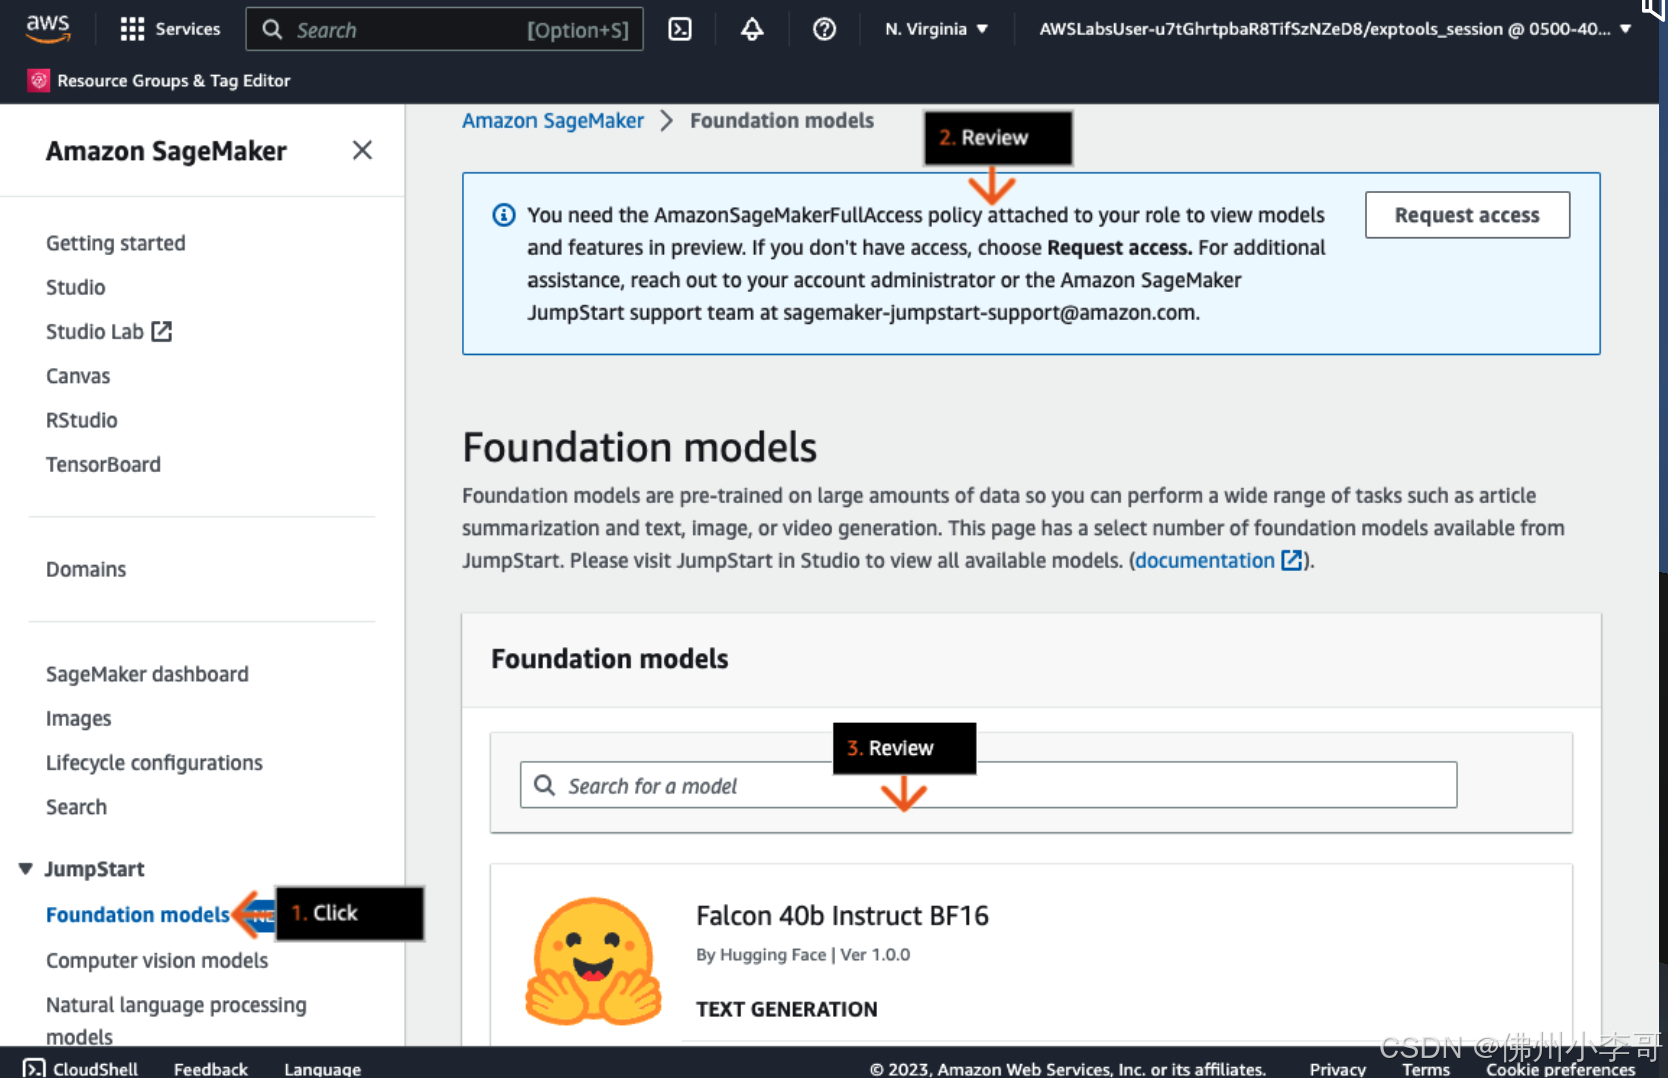Open Canvas in the sidebar

click(78, 376)
